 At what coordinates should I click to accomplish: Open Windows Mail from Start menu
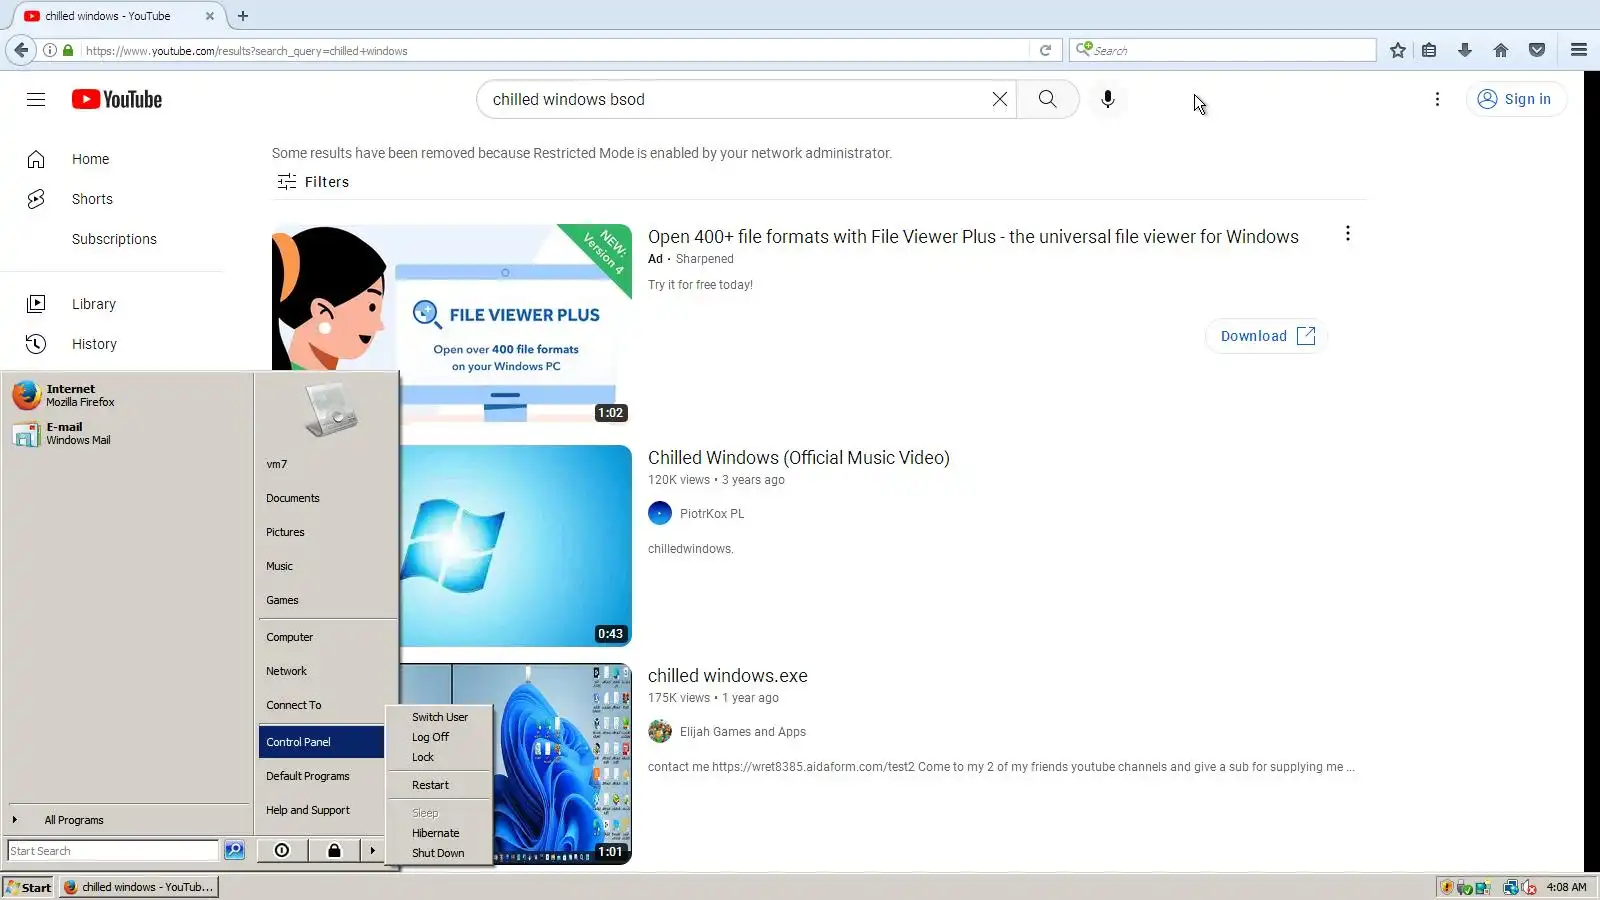[128, 433]
